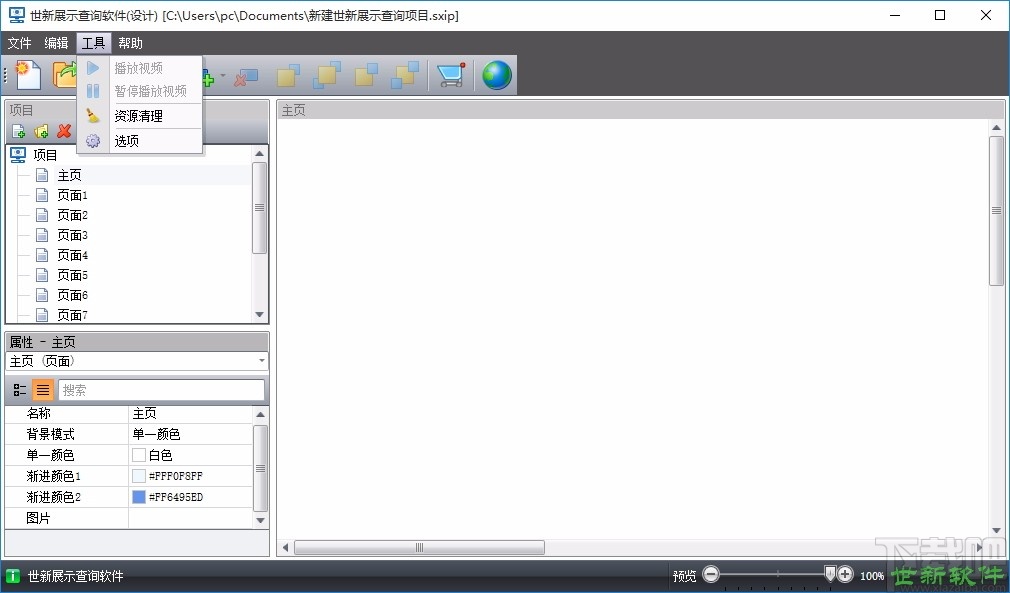
Task: Open the add control dropdown arrow in toolbar
Action: pos(222,76)
